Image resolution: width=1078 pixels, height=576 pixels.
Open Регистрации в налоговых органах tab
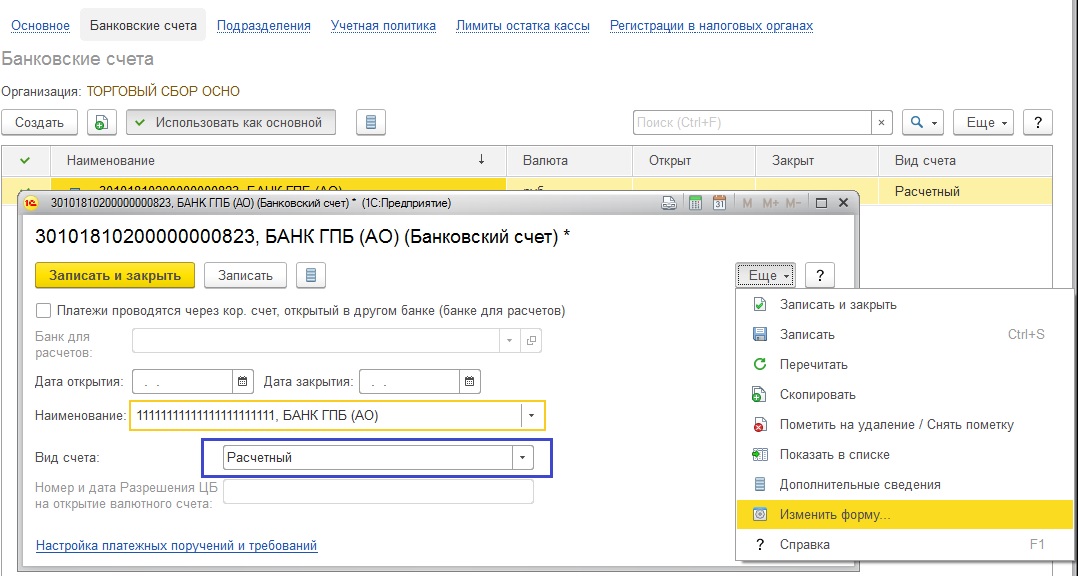click(712, 25)
